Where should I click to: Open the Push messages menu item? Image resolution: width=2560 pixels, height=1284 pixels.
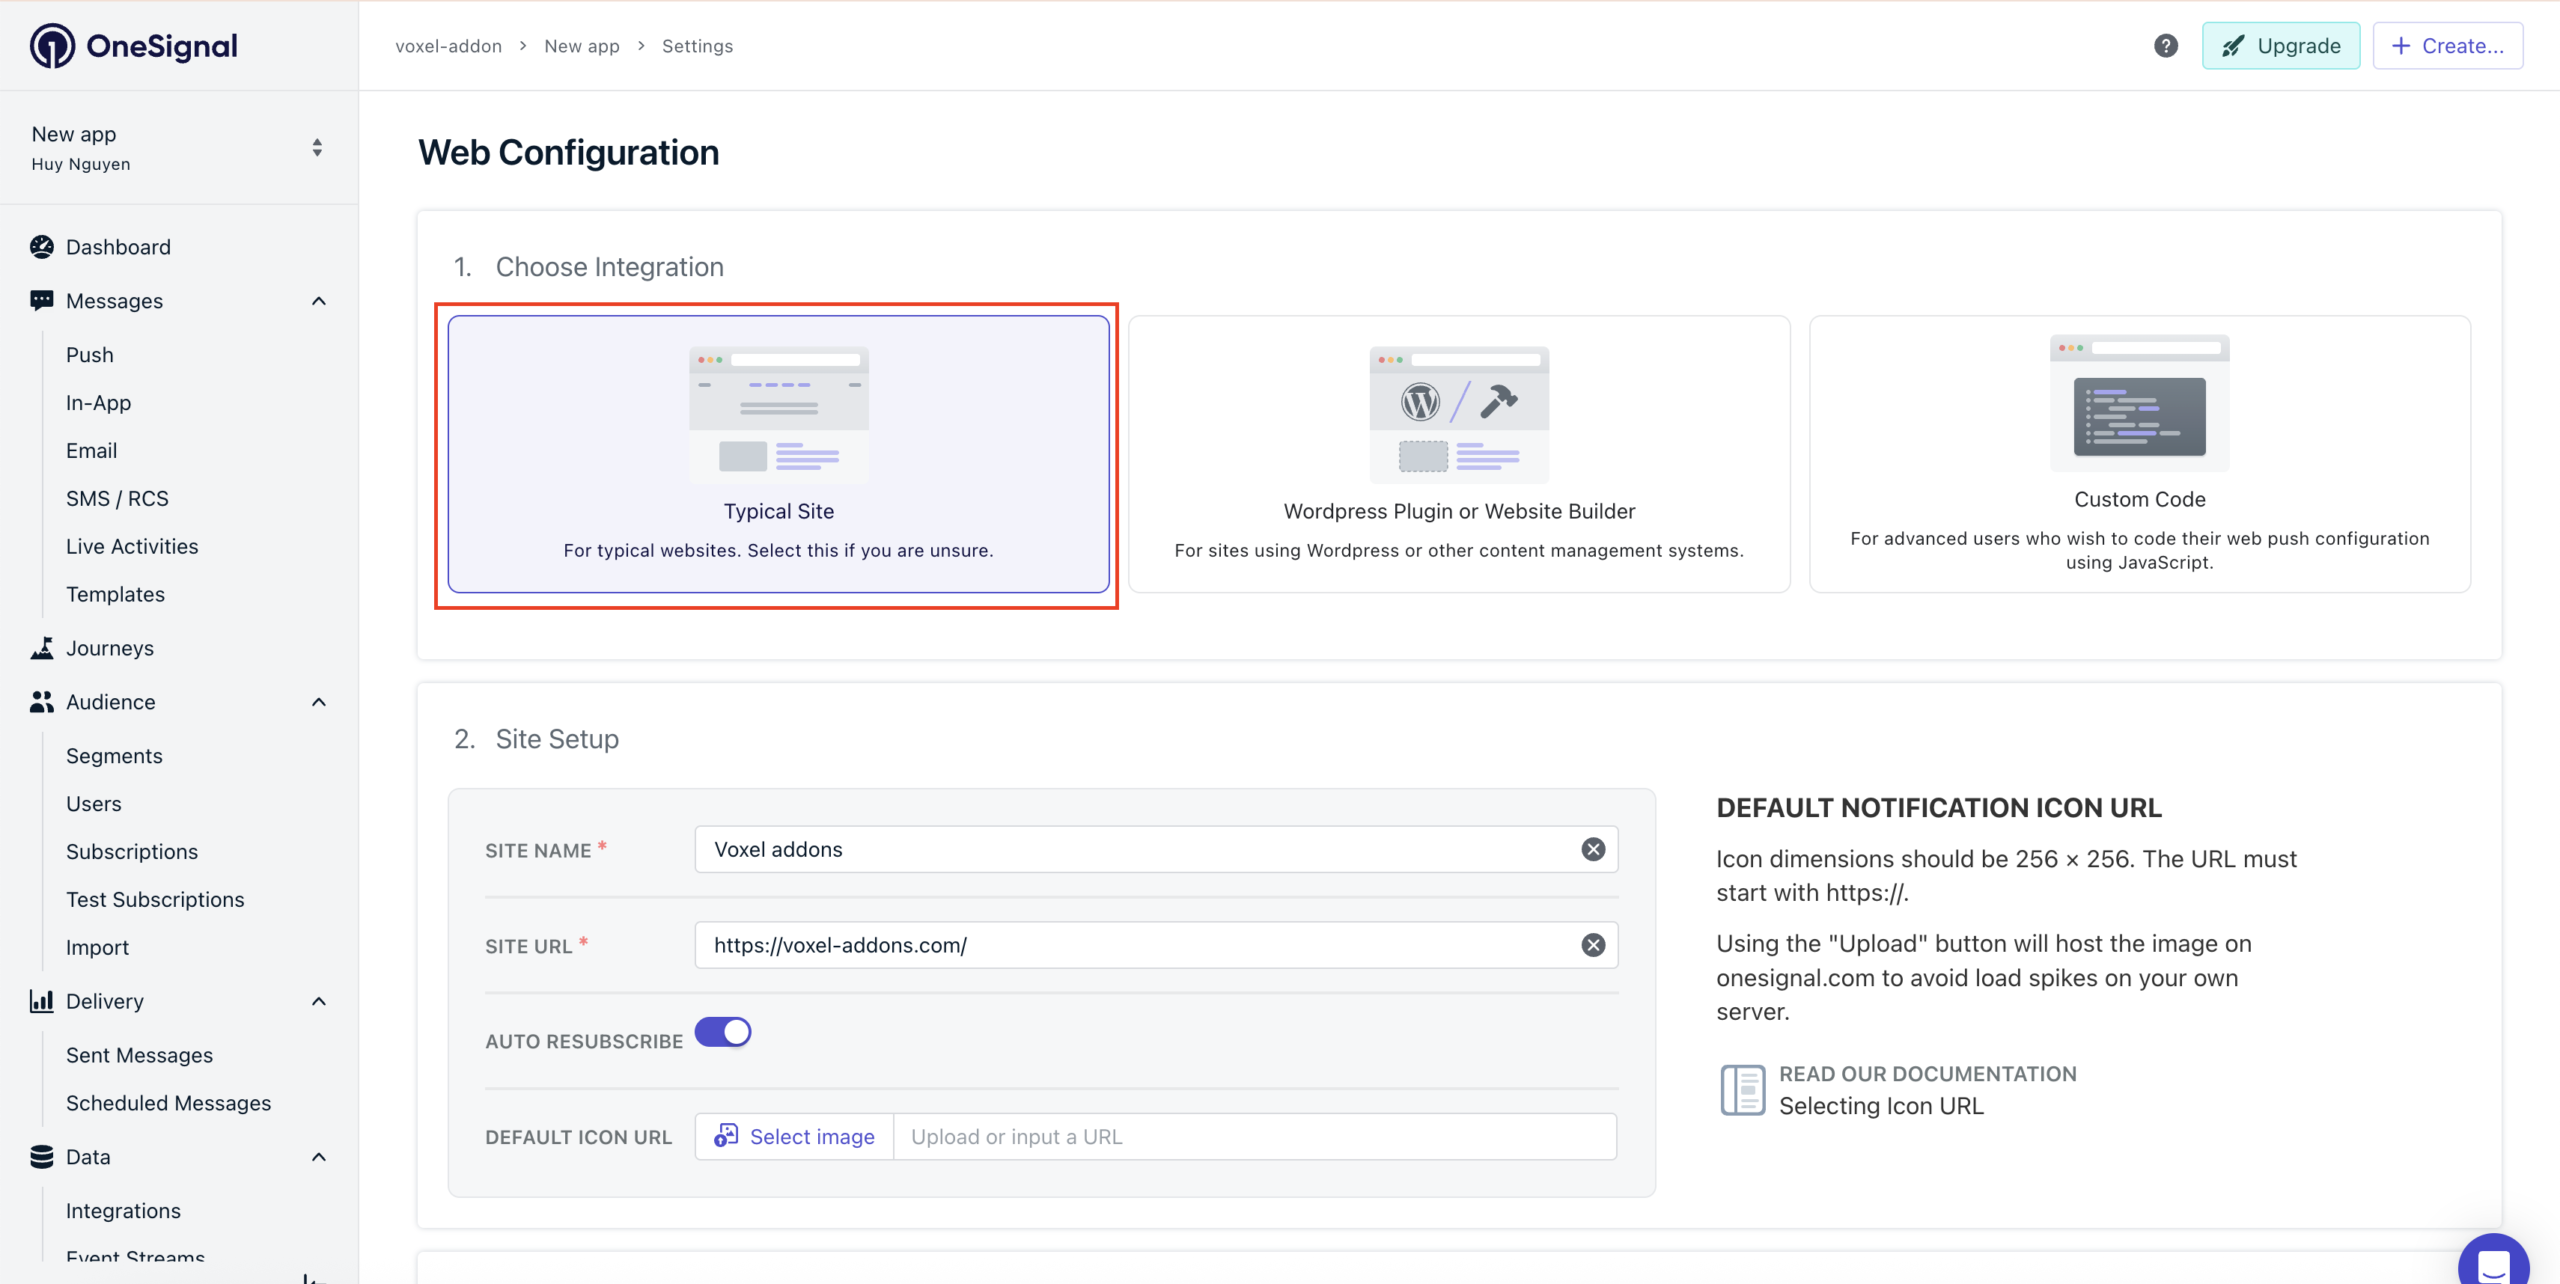click(90, 355)
